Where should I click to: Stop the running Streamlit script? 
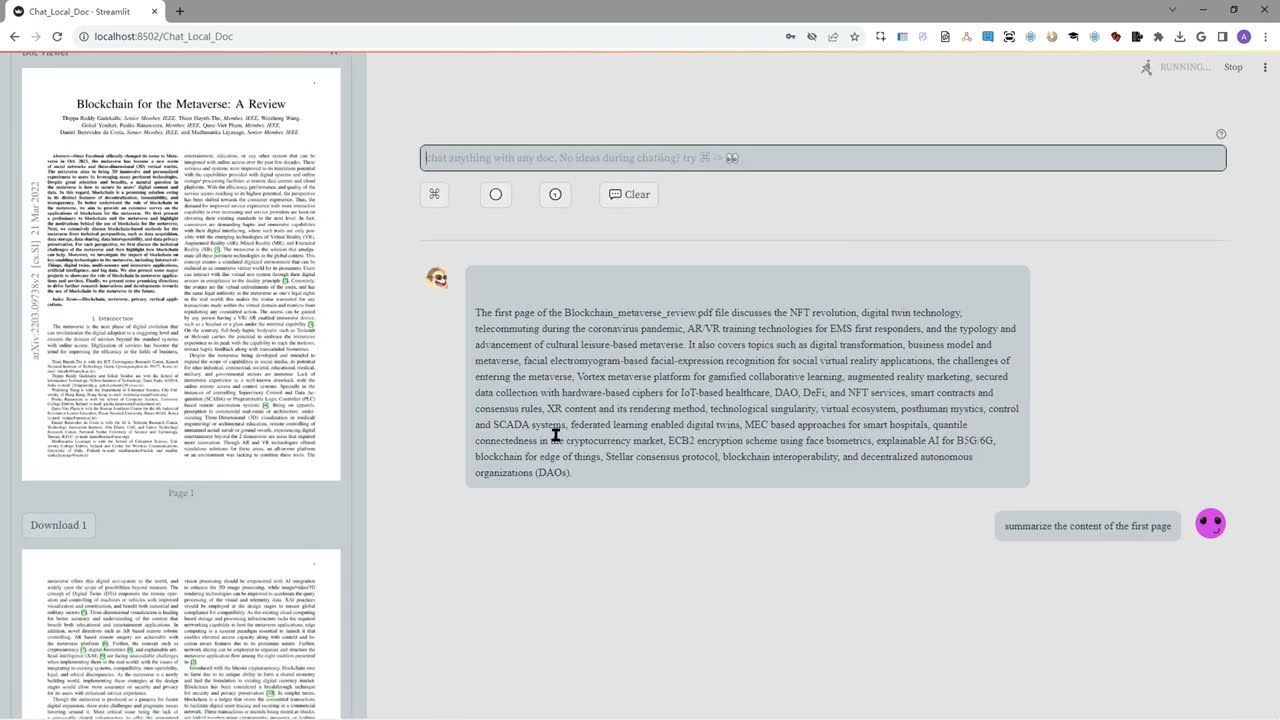pyautogui.click(x=1233, y=67)
